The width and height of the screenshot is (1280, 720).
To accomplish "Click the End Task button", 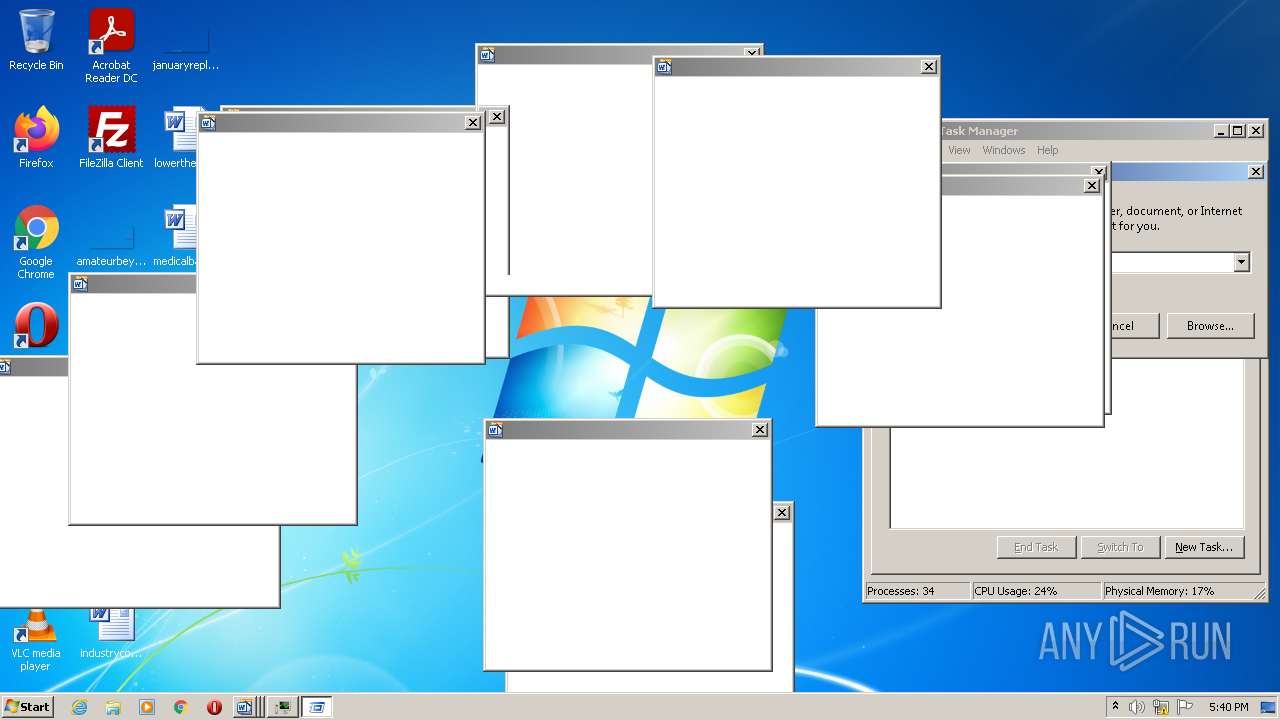I will [1036, 547].
